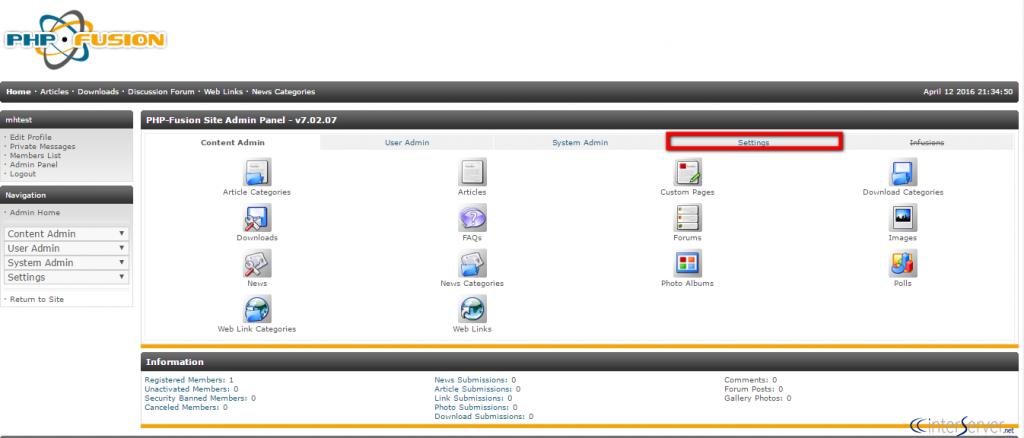Screen dimensions: 1024x438
Task: Expand the Settings sidebar dropdown
Action: (x=66, y=277)
